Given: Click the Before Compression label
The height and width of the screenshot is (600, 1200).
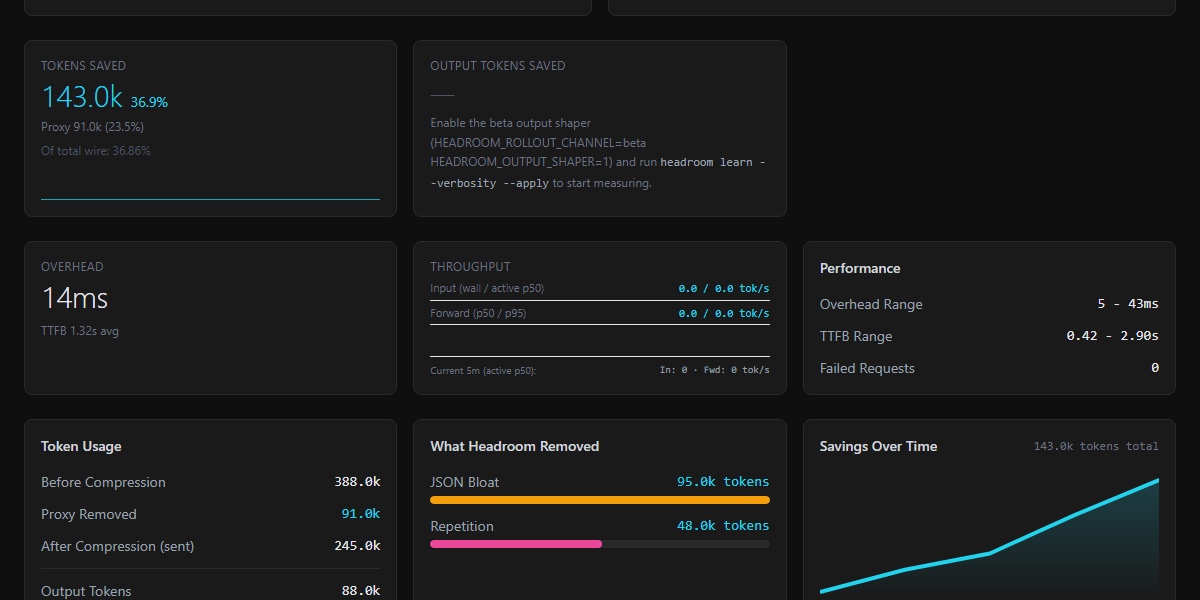Looking at the screenshot, I should pos(103,482).
